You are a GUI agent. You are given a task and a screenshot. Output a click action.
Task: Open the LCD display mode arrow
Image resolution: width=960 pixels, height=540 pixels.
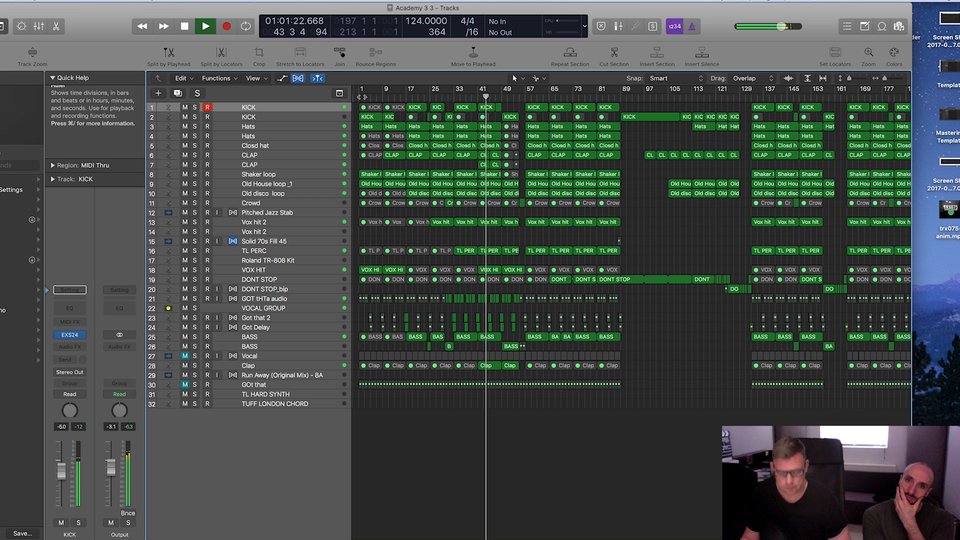[585, 26]
